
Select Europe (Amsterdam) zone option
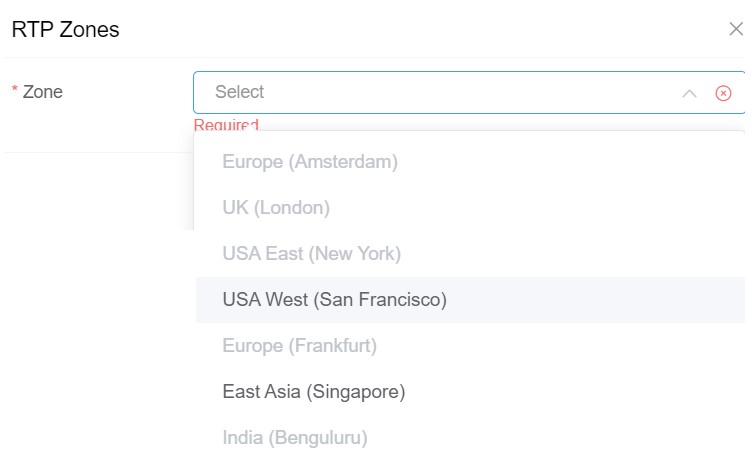tap(310, 161)
